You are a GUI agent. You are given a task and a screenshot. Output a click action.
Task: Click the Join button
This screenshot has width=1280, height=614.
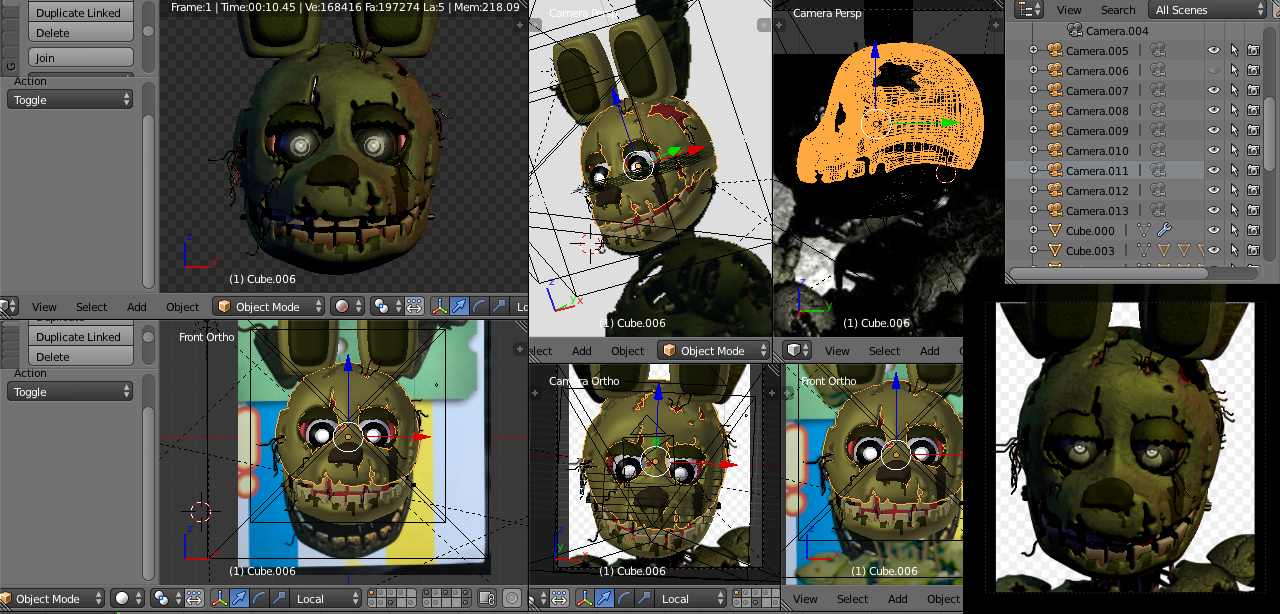point(81,58)
